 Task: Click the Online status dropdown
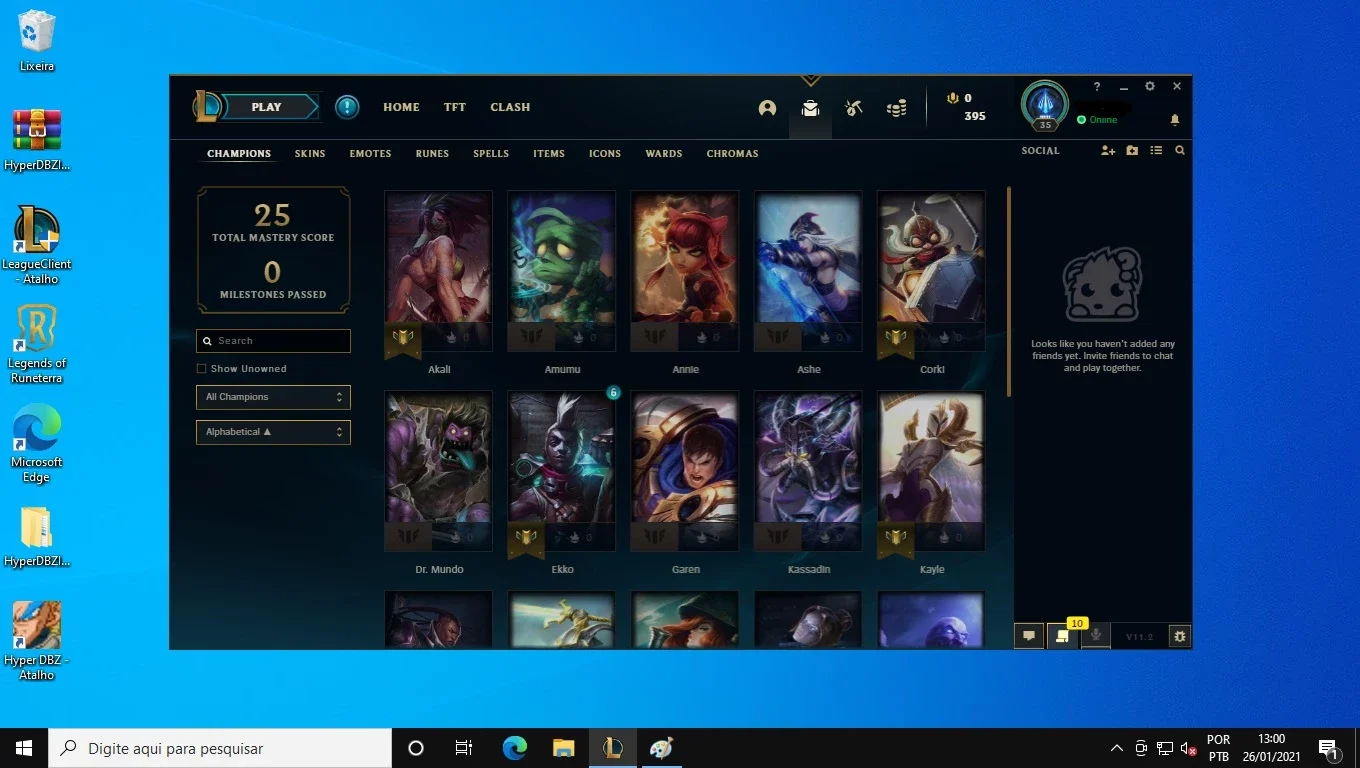[x=1097, y=120]
